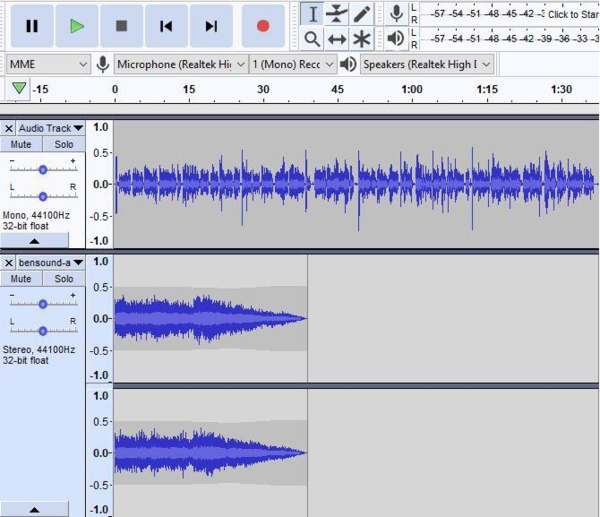
Task: Close the bensound track with its X button
Action: point(9,263)
